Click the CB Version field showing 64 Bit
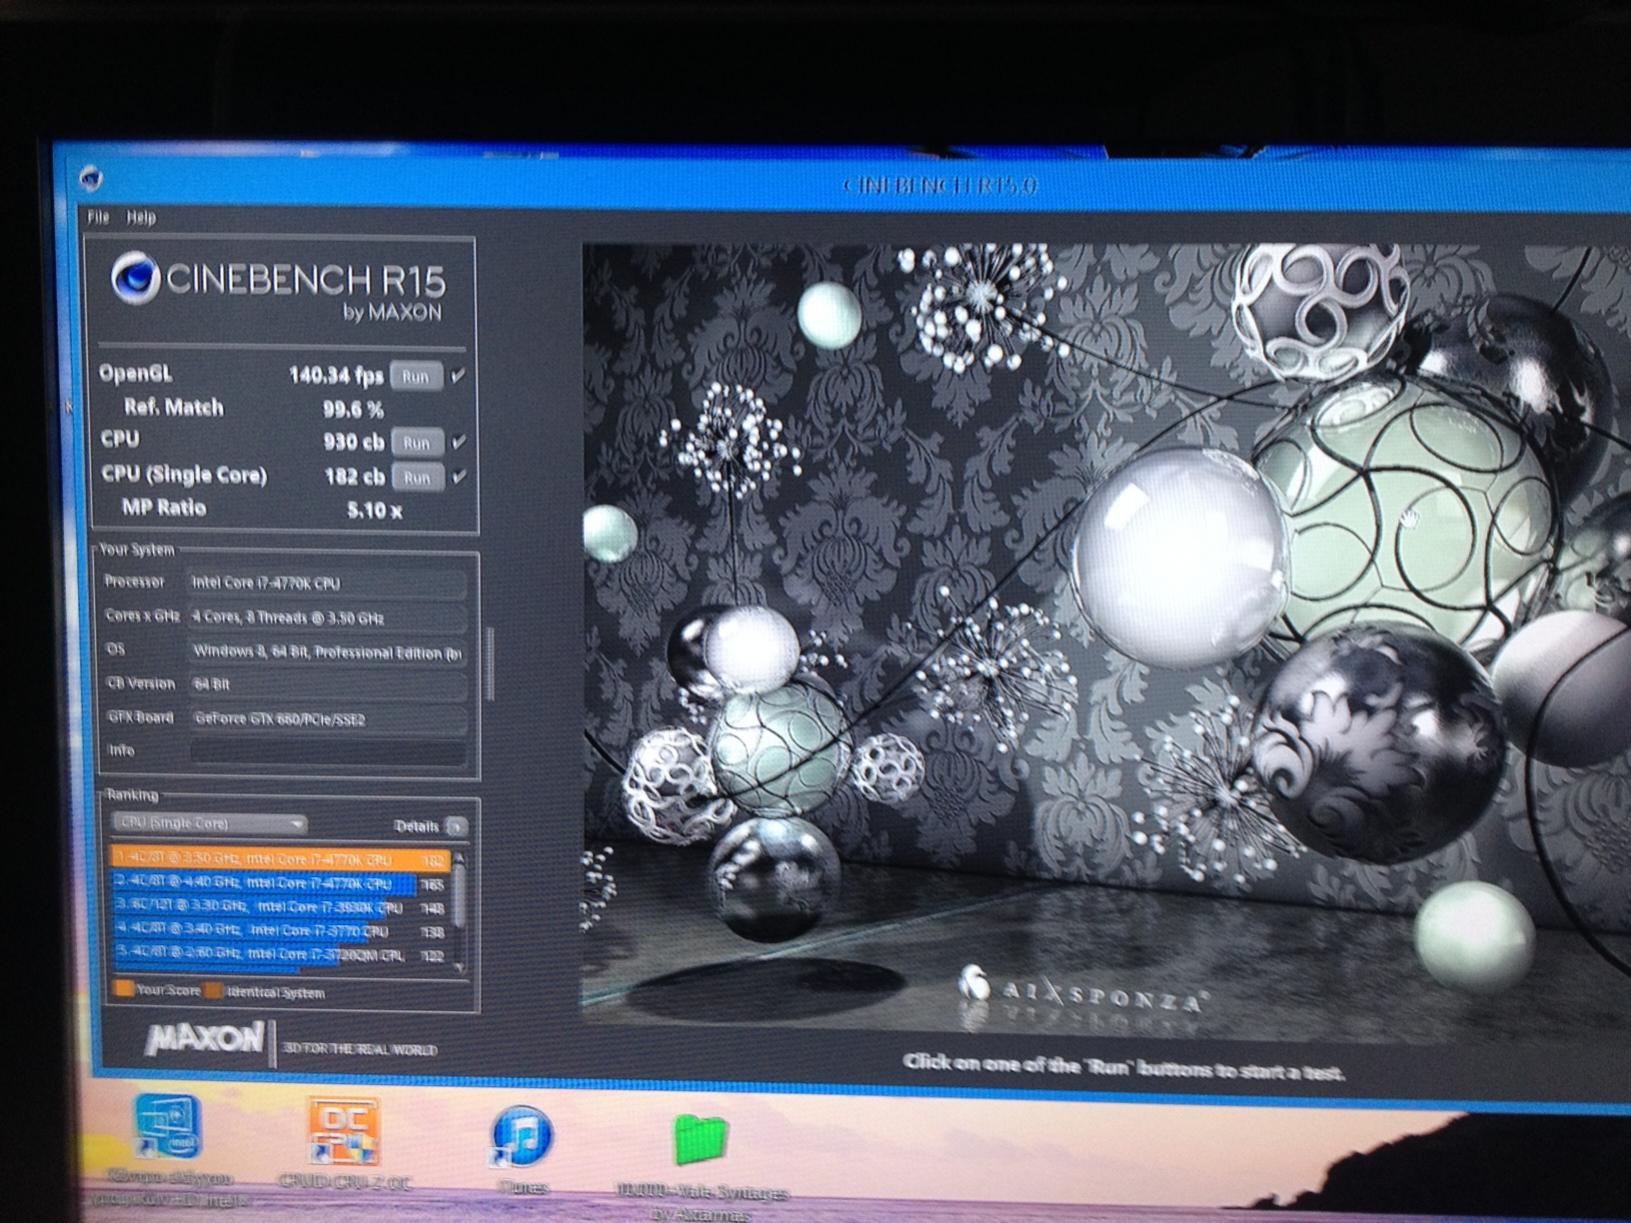This screenshot has width=1631, height=1223. pyautogui.click(x=328, y=685)
